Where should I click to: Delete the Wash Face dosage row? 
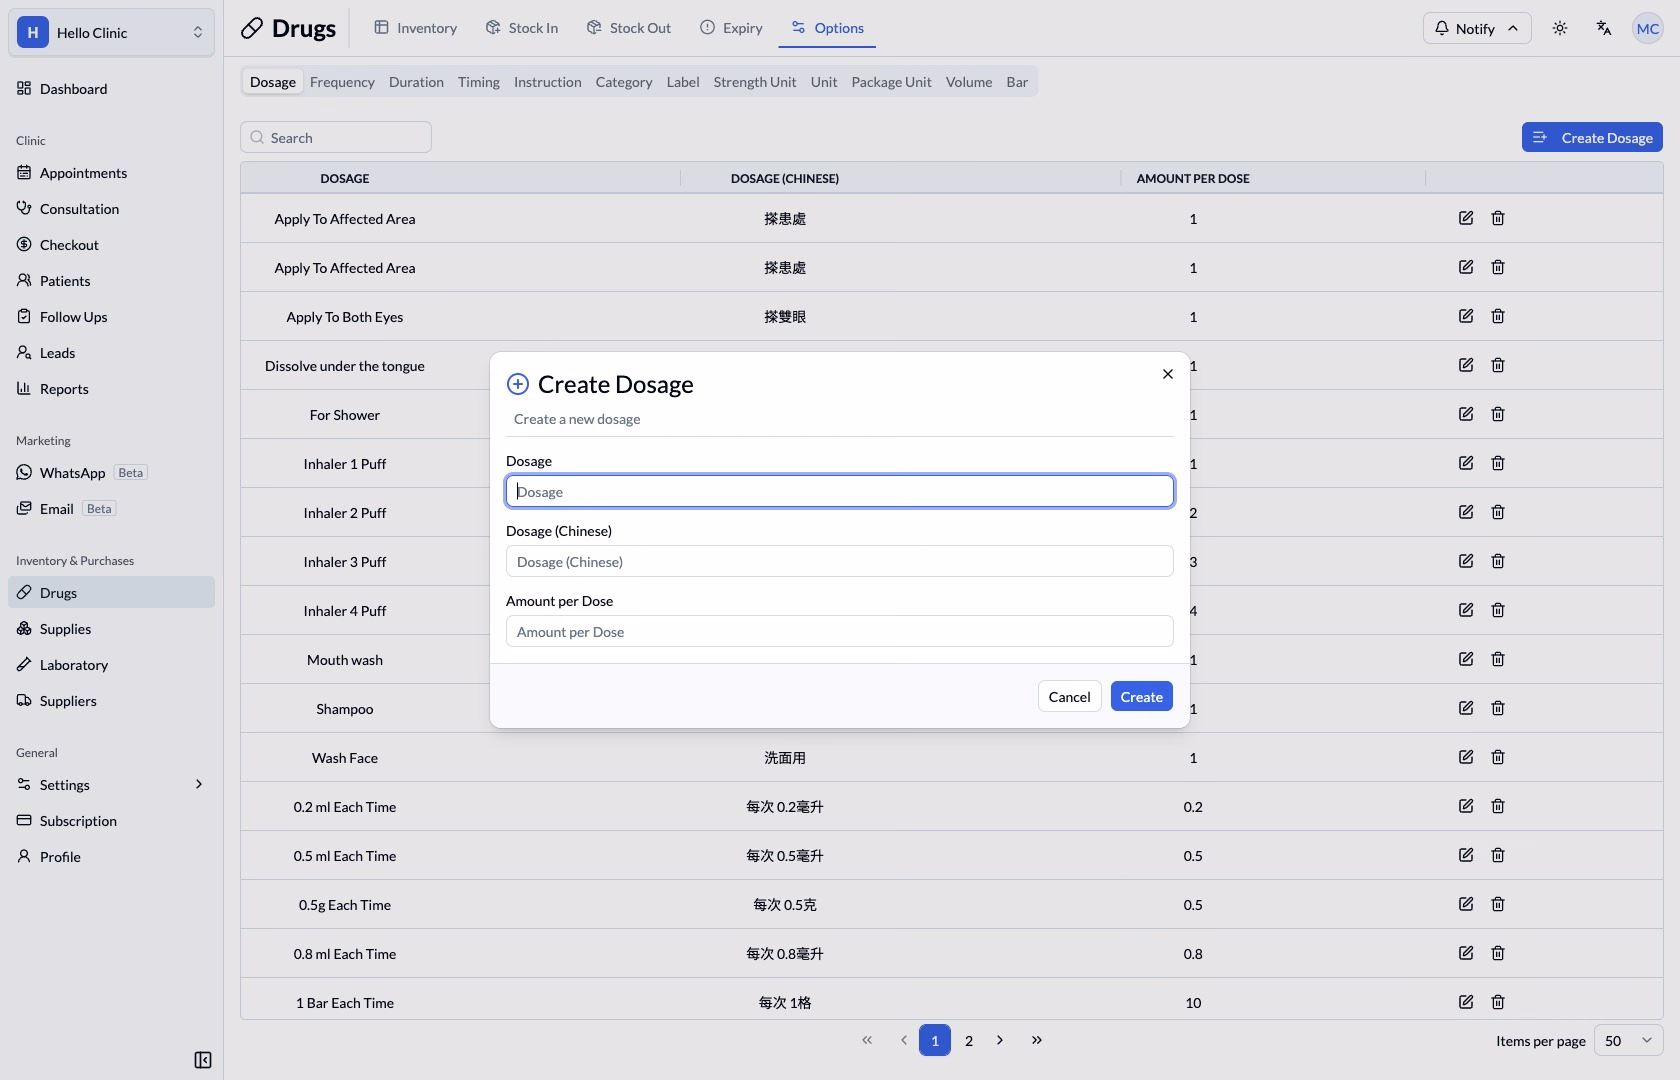1498,757
